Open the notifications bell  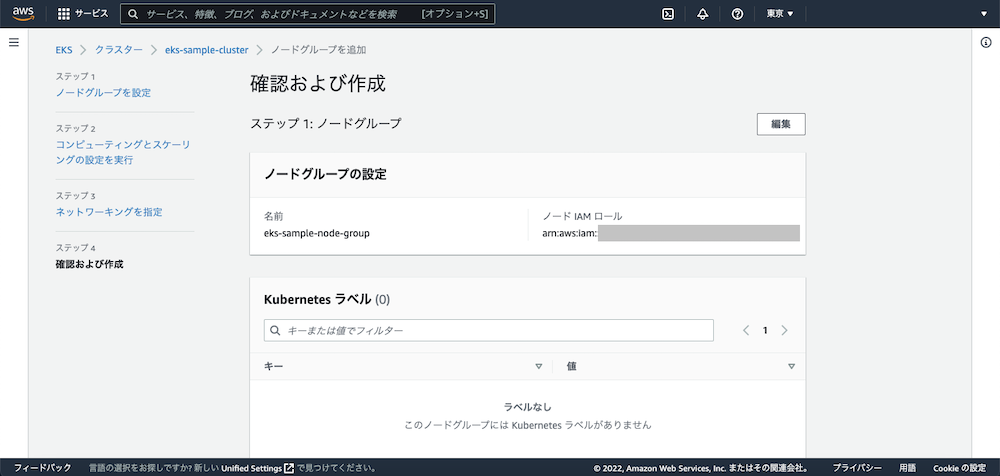pos(702,14)
